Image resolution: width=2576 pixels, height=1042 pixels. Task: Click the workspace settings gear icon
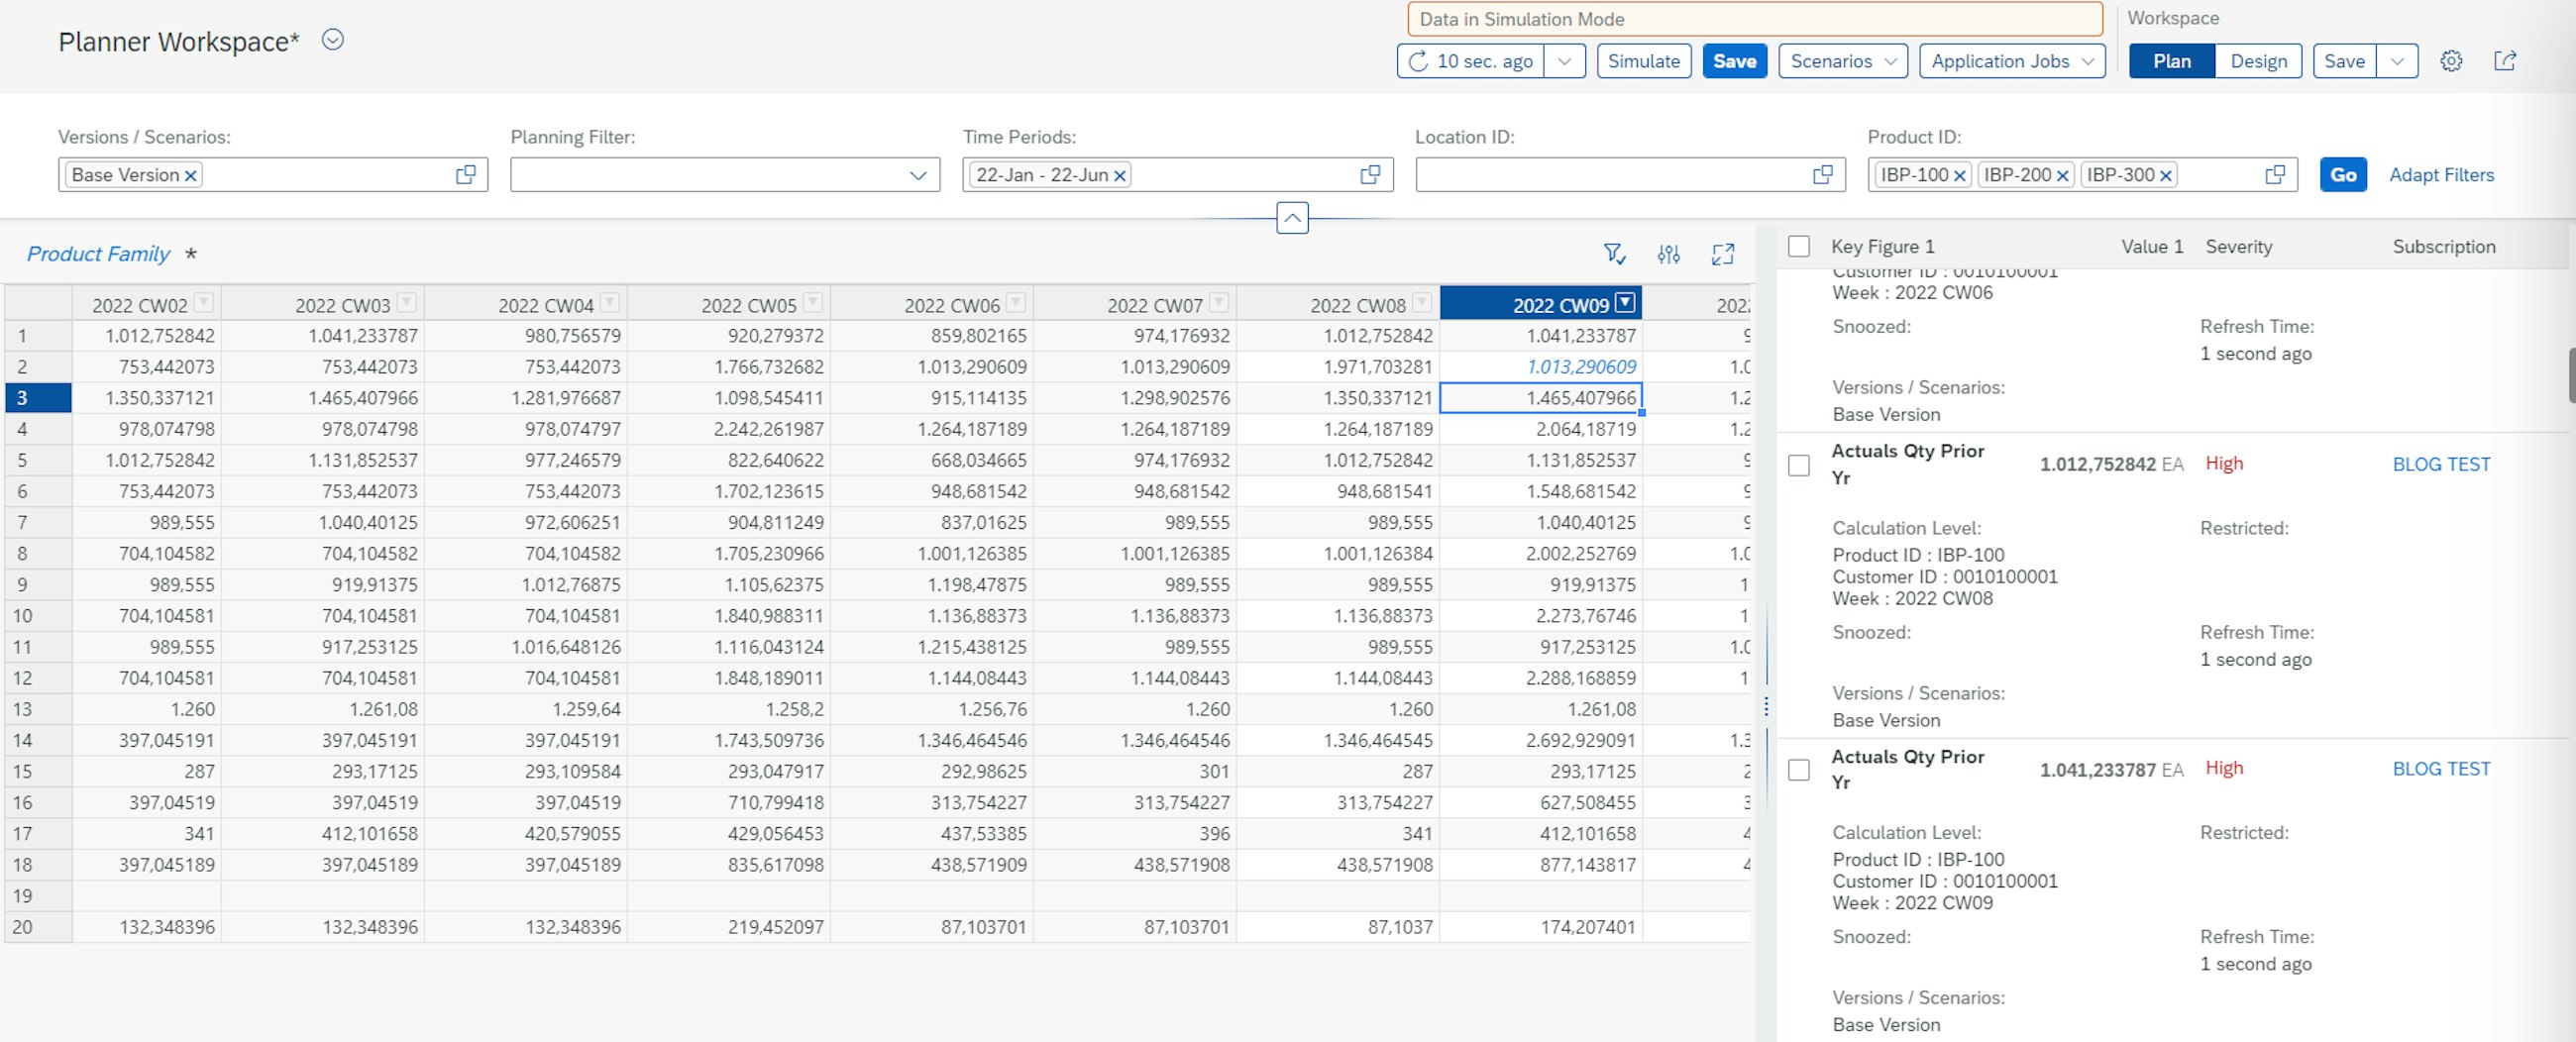point(2450,61)
